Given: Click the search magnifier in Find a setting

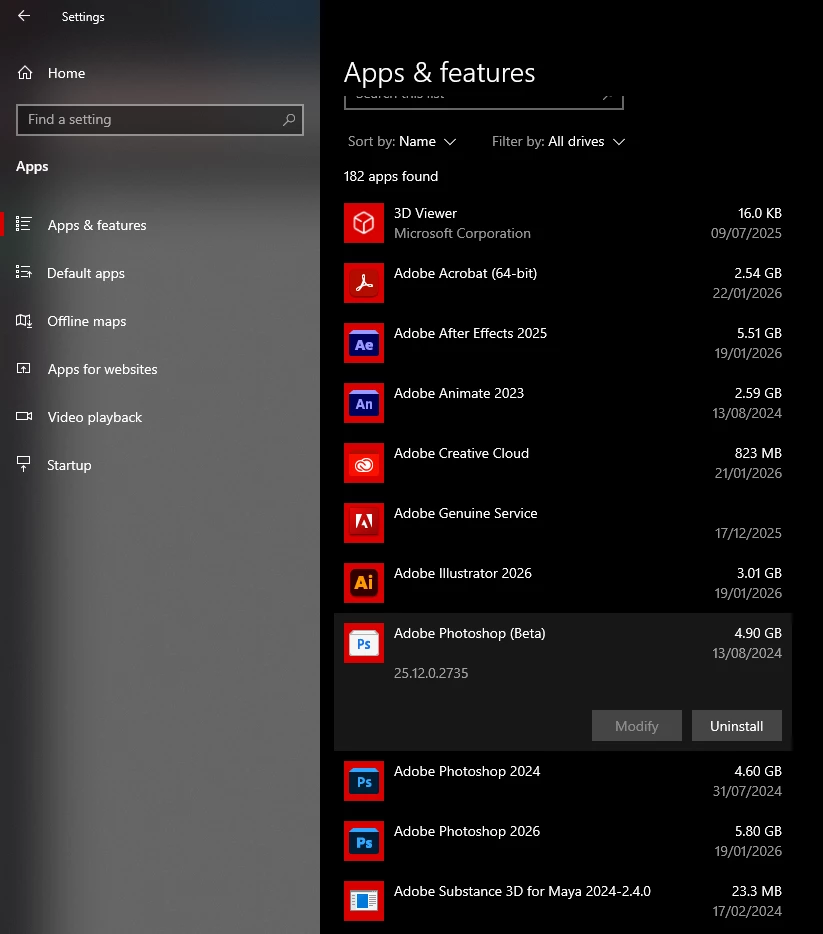Looking at the screenshot, I should coord(289,120).
